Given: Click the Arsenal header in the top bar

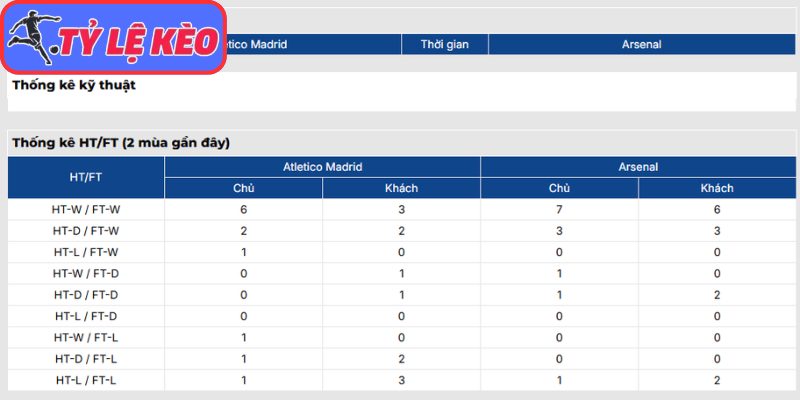Looking at the screenshot, I should click(641, 44).
